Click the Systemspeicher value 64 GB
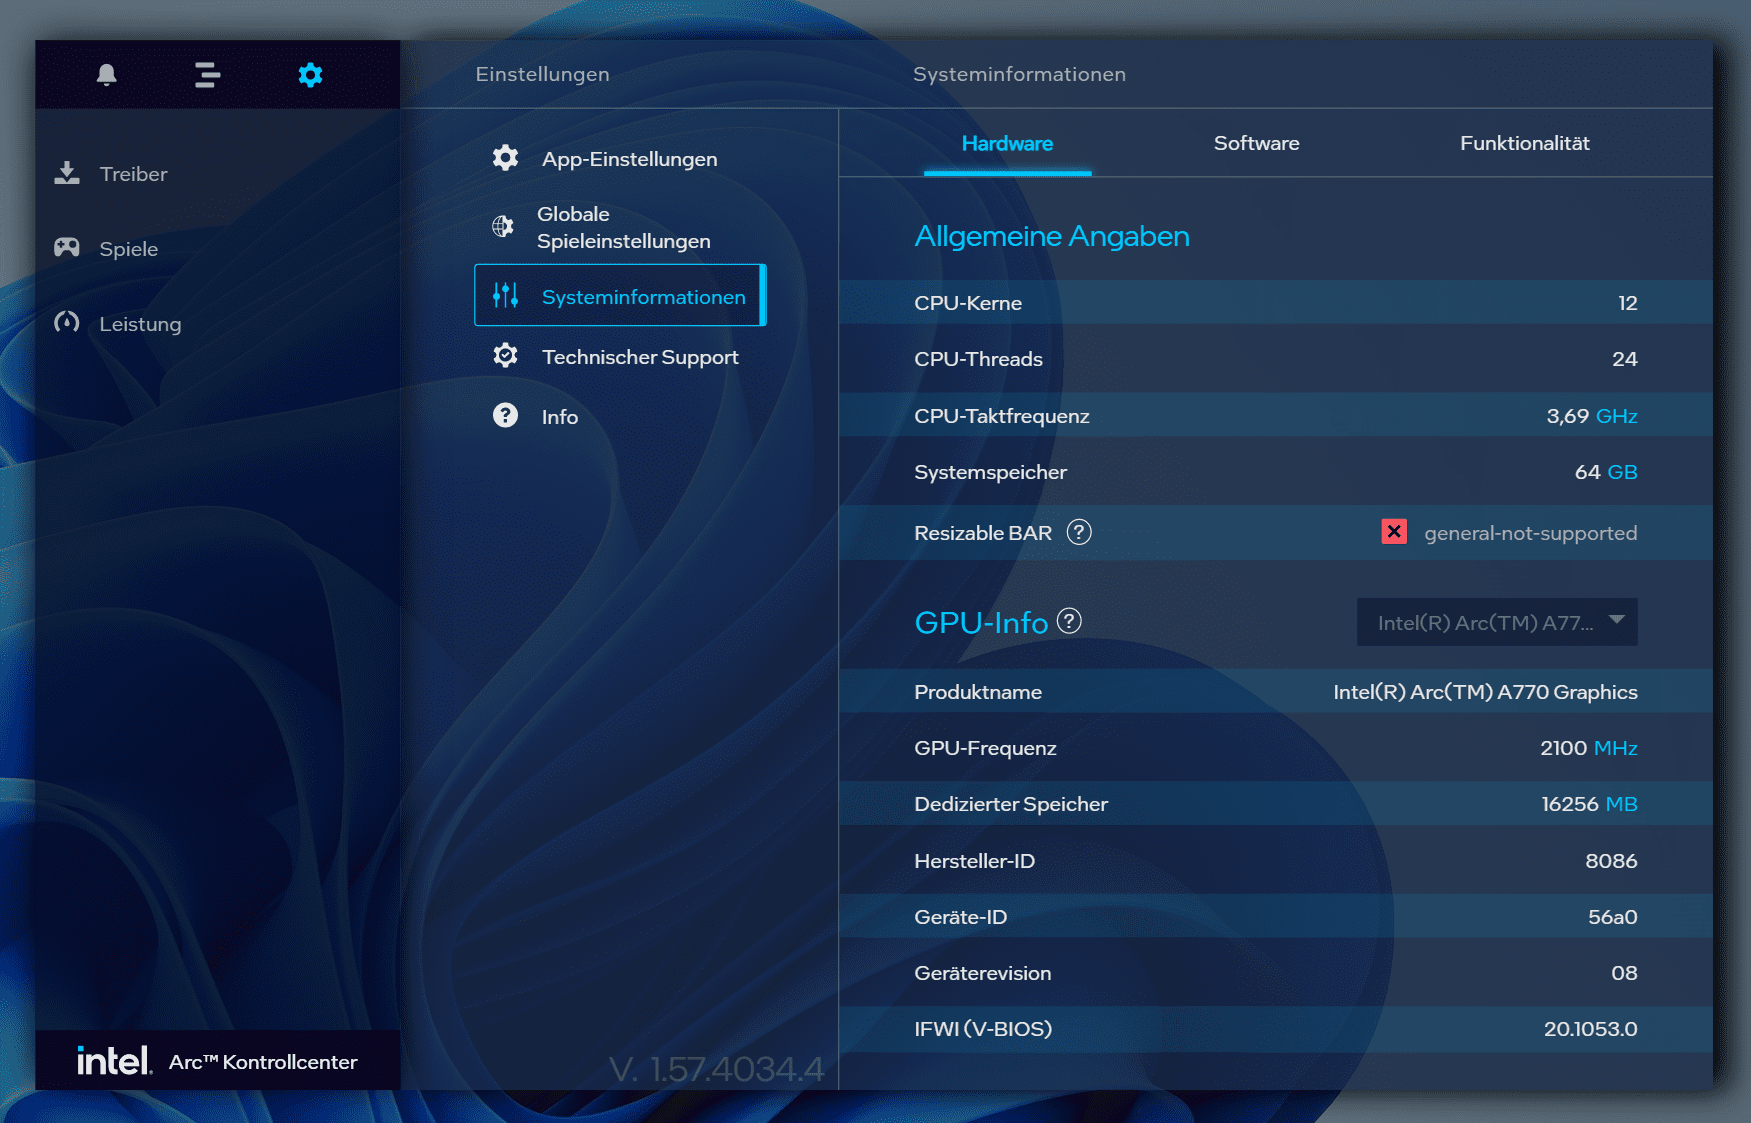Viewport: 1751px width, 1123px height. [1606, 472]
